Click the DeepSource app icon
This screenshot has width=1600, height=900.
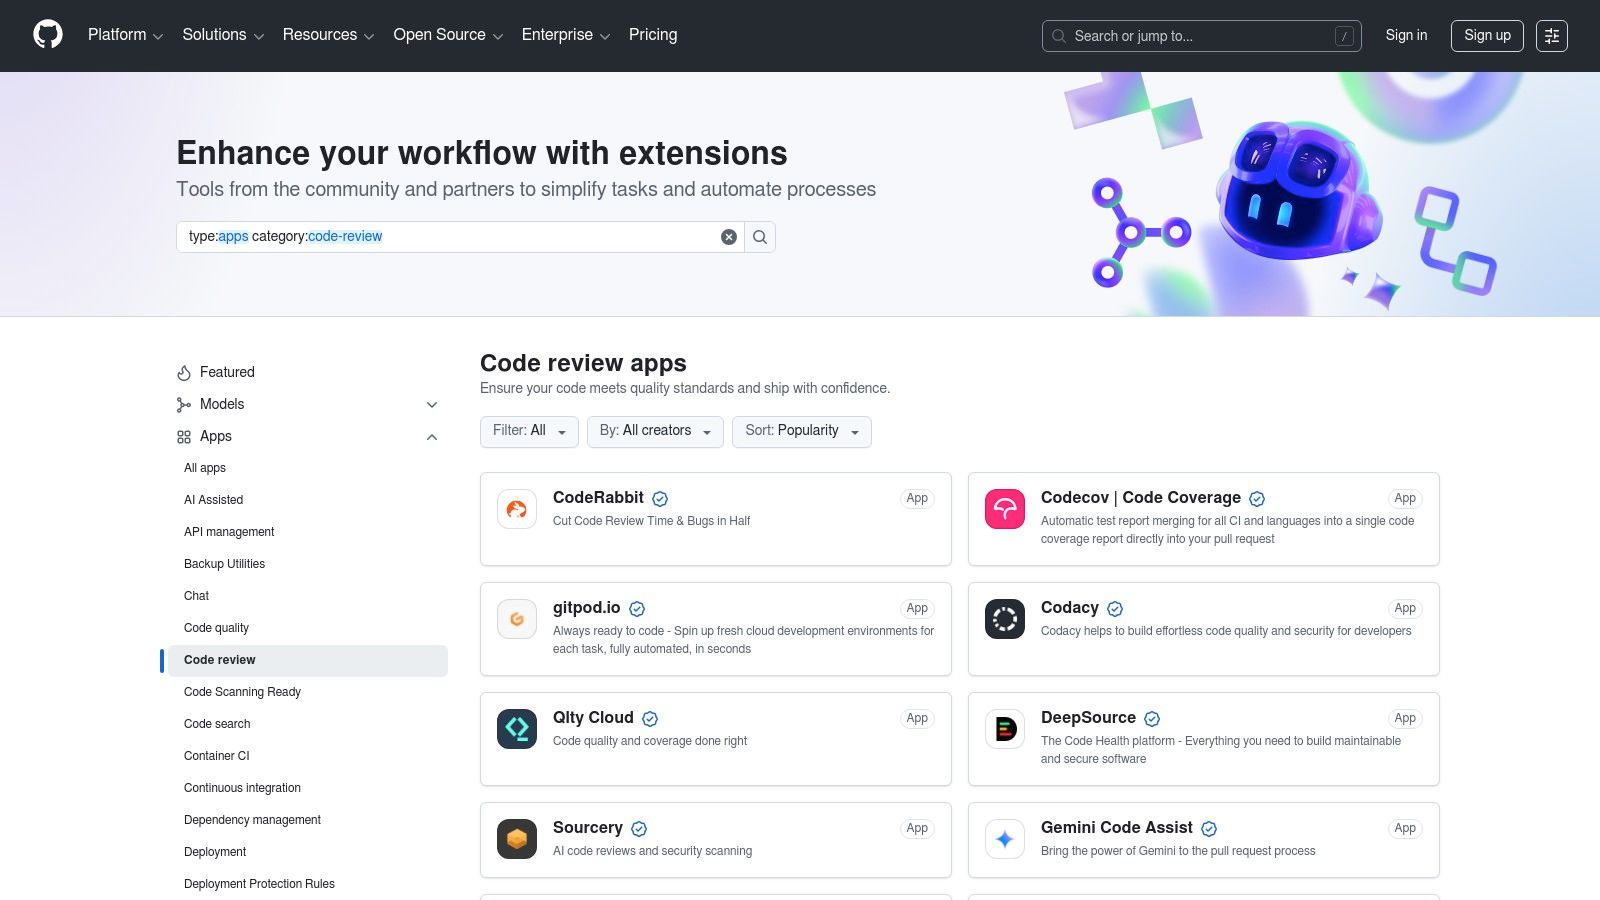point(1005,729)
